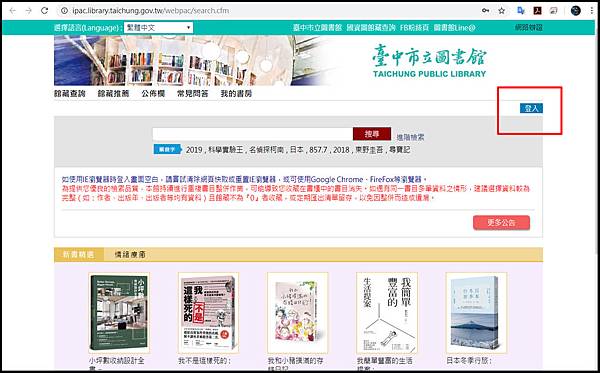Click the browser back arrow
Image resolution: width=600 pixels, height=373 pixels.
[x=13, y=11]
